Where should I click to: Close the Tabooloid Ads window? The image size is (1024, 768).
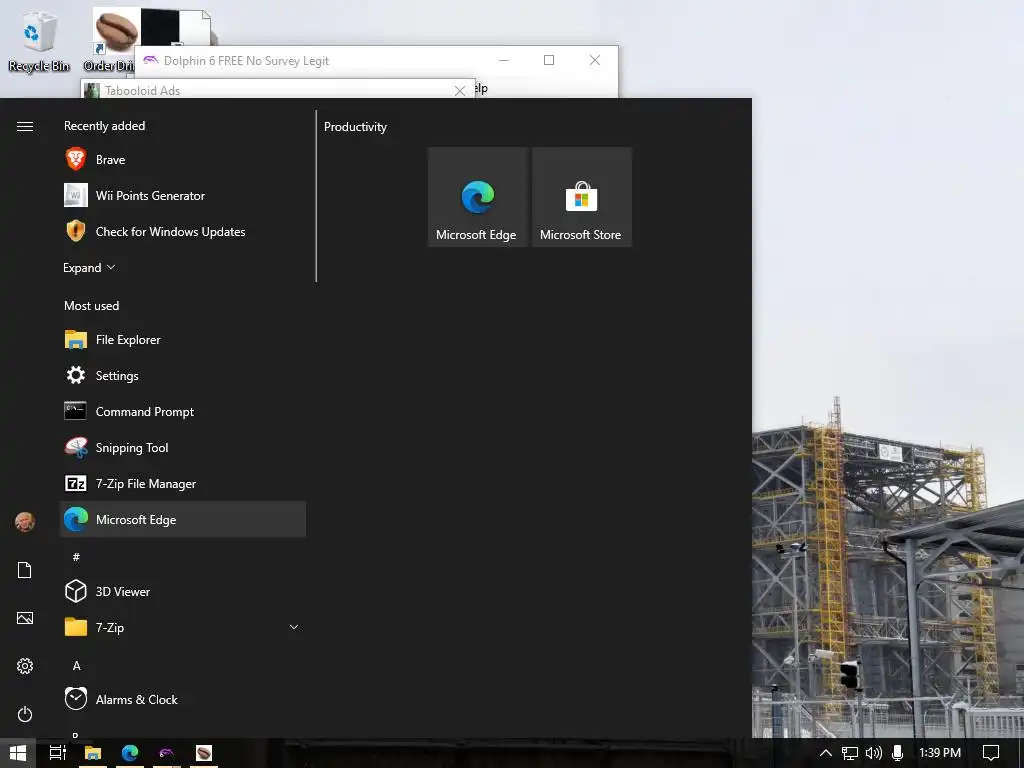(x=460, y=91)
